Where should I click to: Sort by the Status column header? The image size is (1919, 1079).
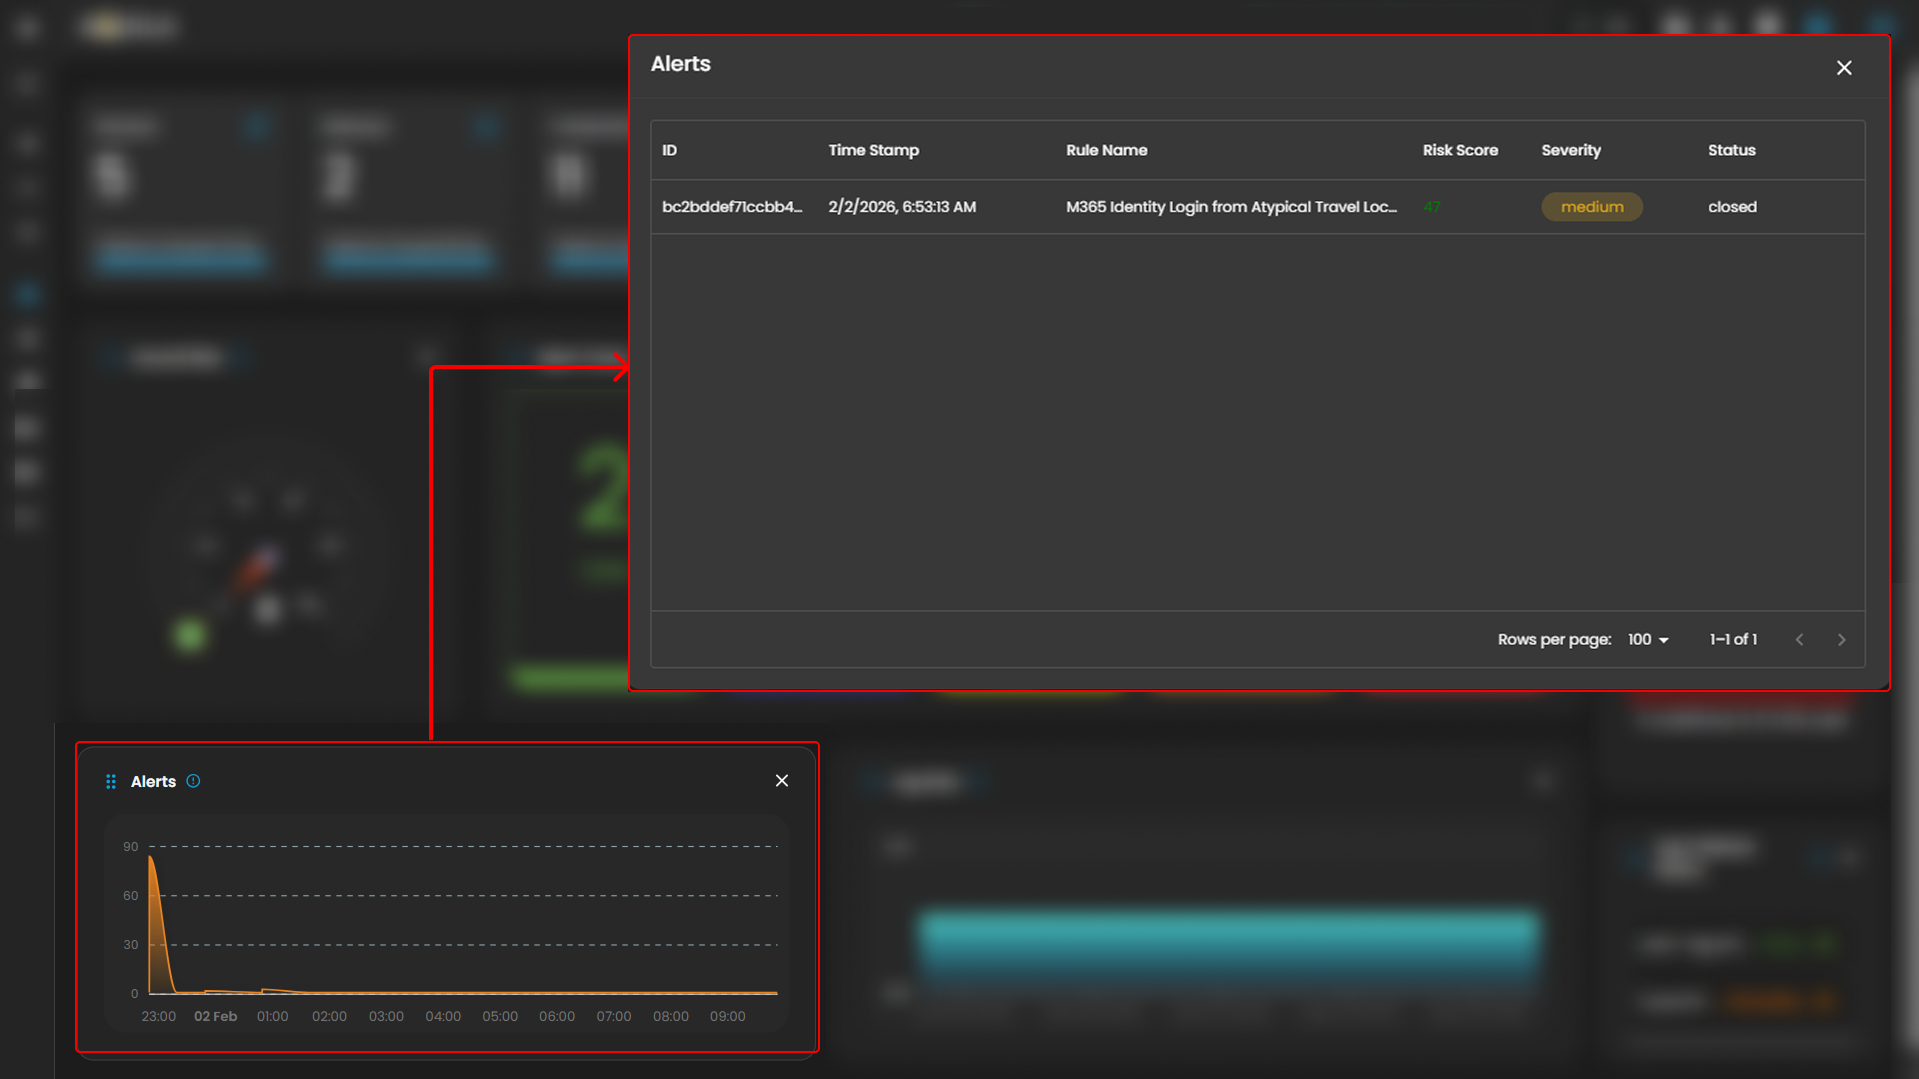tap(1731, 150)
